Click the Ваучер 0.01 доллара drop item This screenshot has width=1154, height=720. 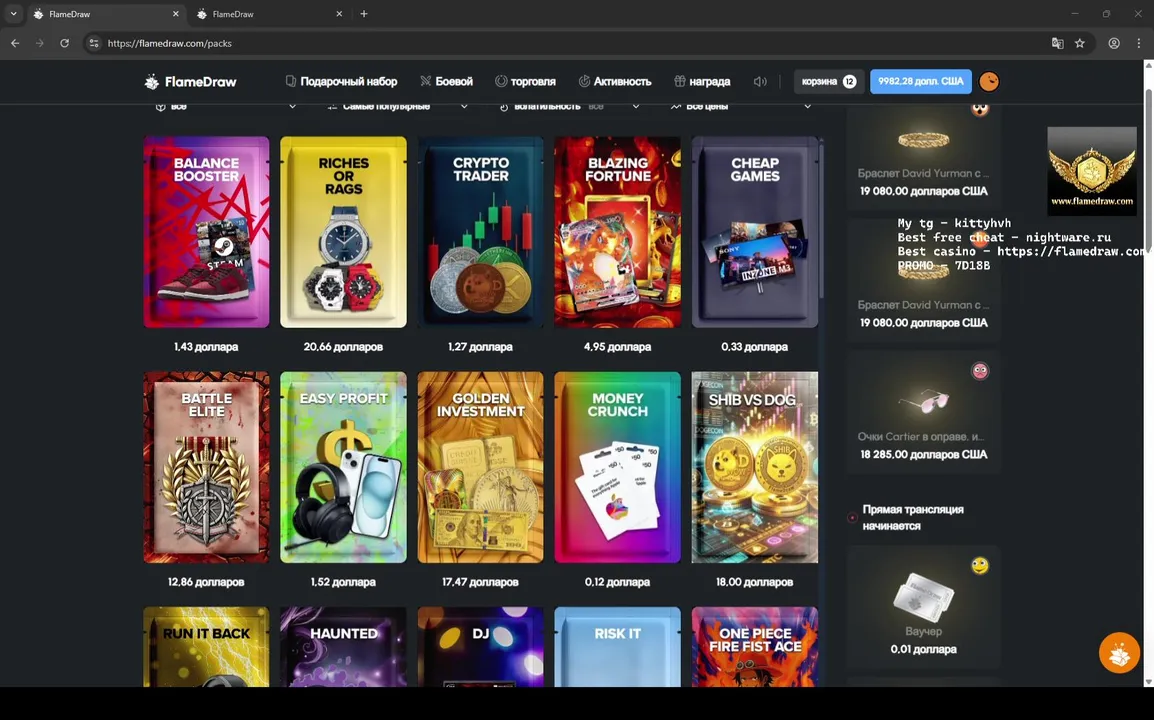tap(924, 608)
